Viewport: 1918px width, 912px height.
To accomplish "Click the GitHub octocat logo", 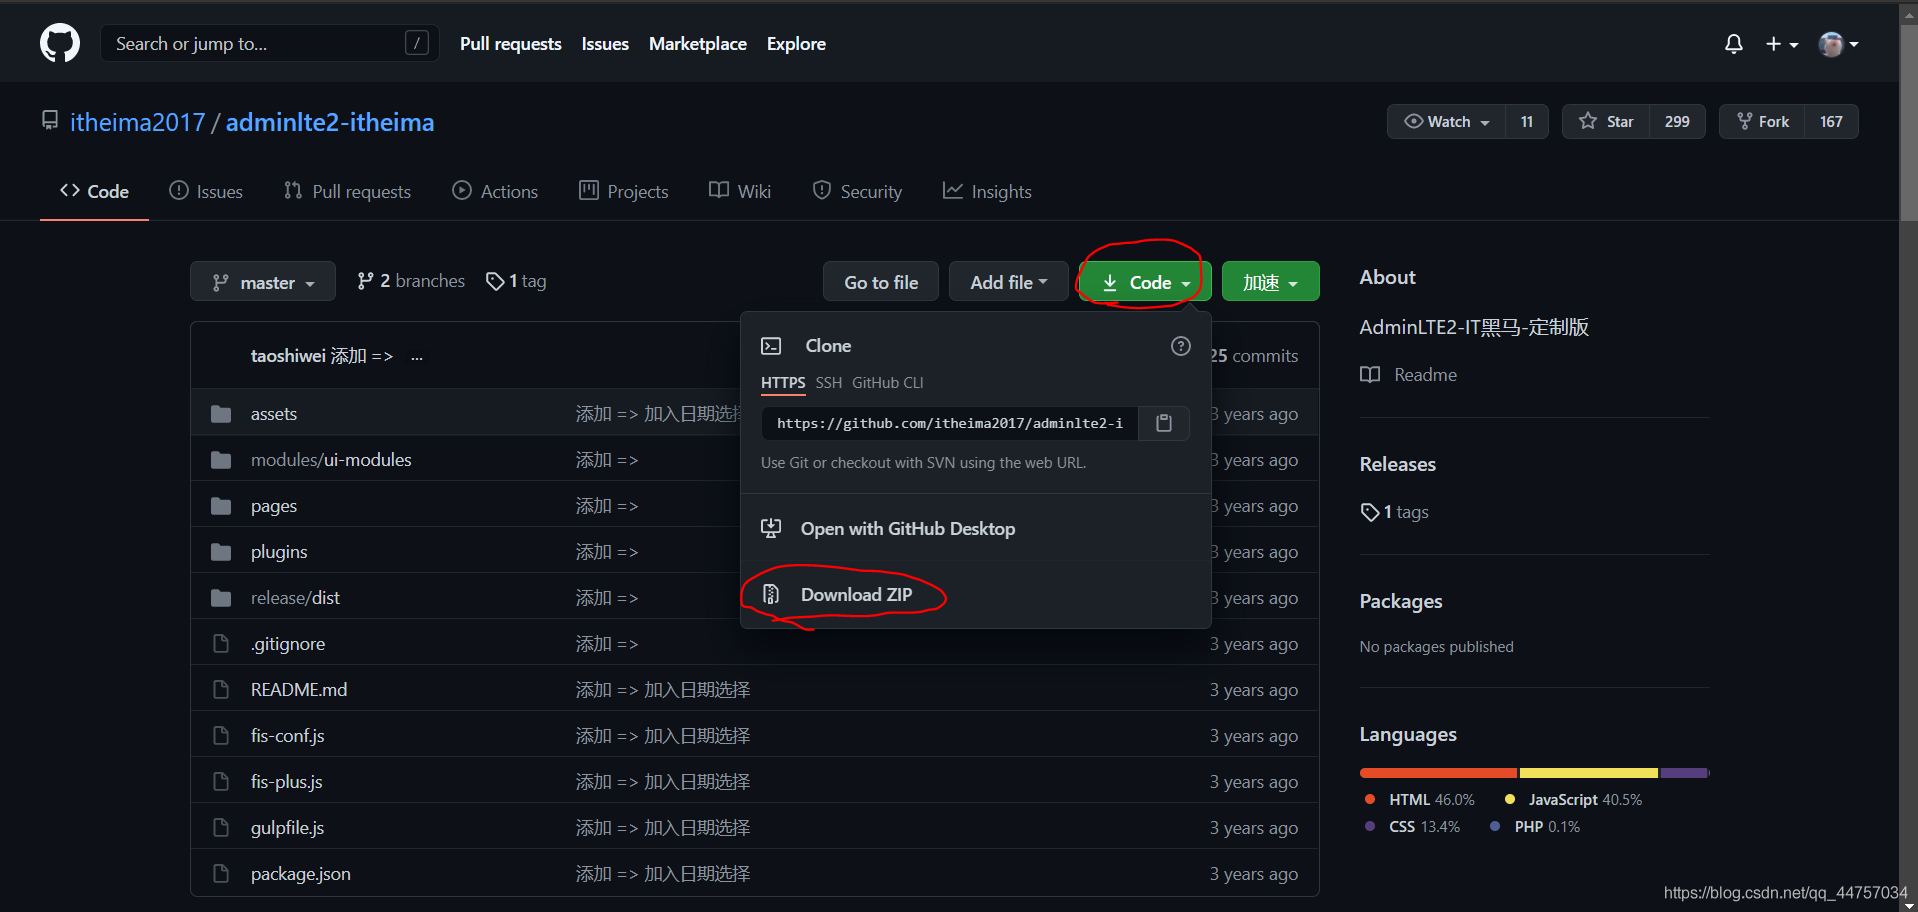I will (x=60, y=44).
